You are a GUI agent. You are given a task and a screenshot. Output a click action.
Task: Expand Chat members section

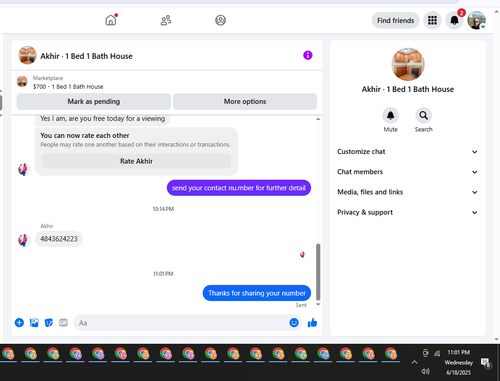(x=407, y=172)
